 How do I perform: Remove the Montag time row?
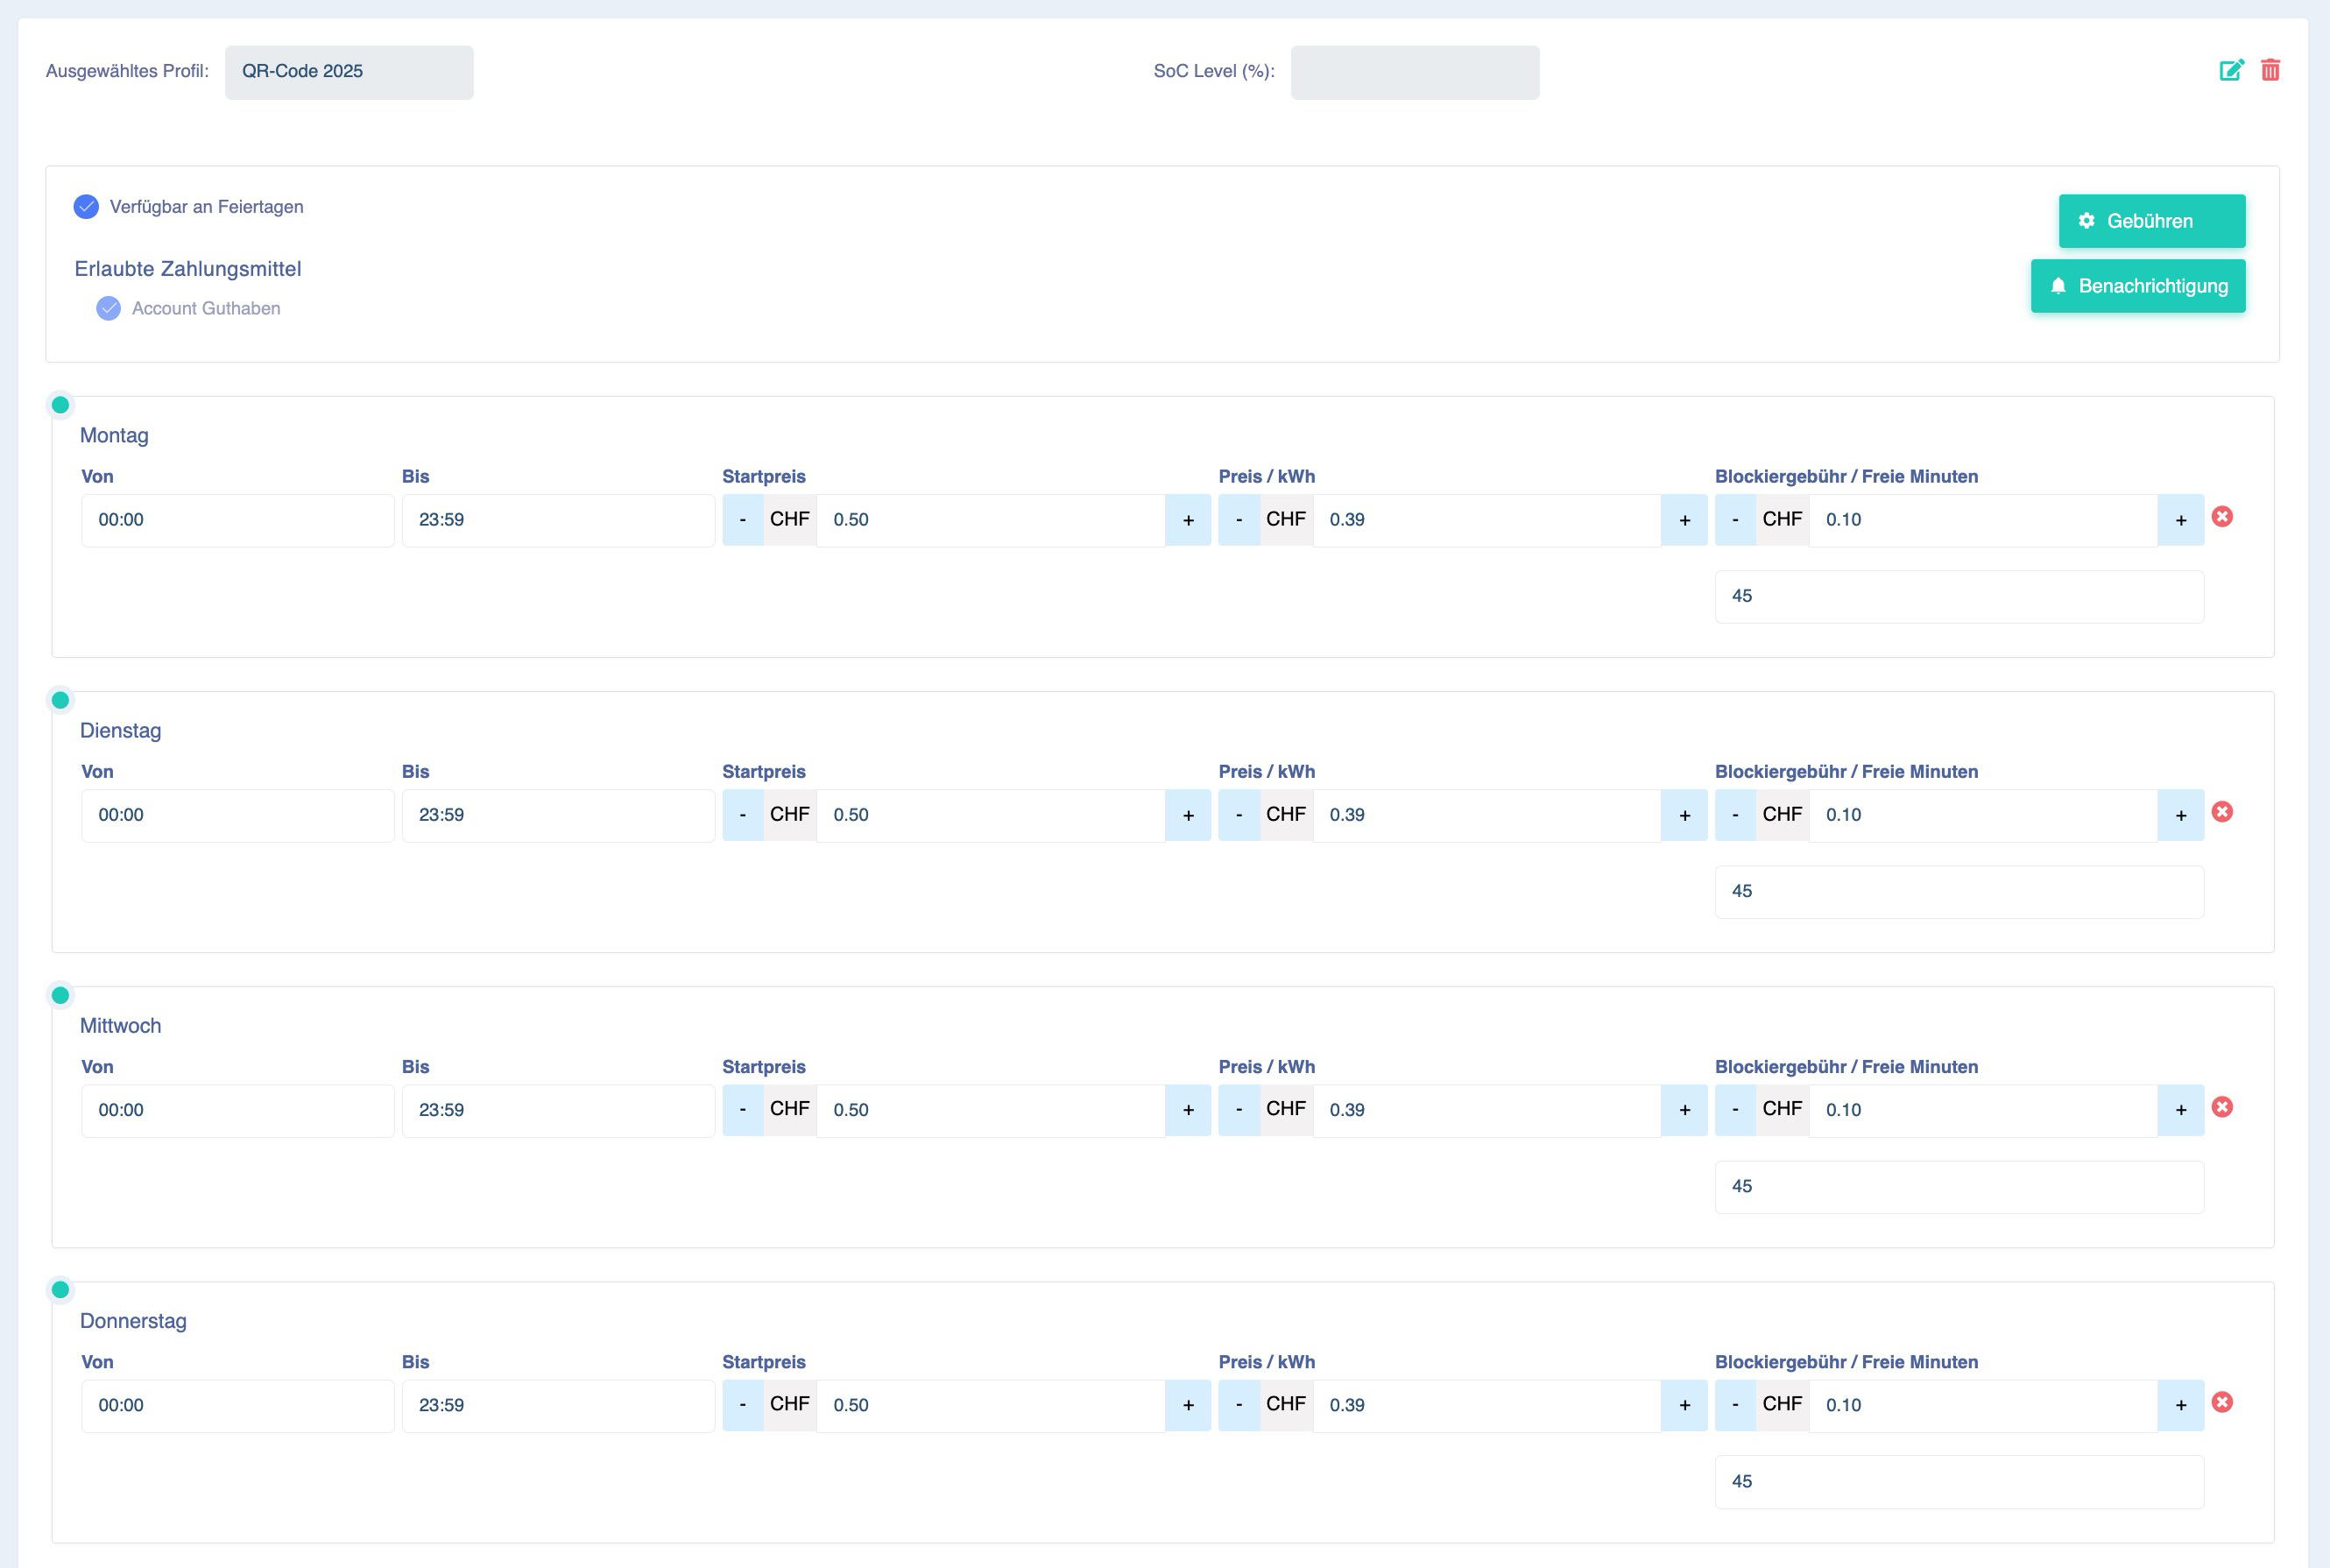tap(2222, 516)
